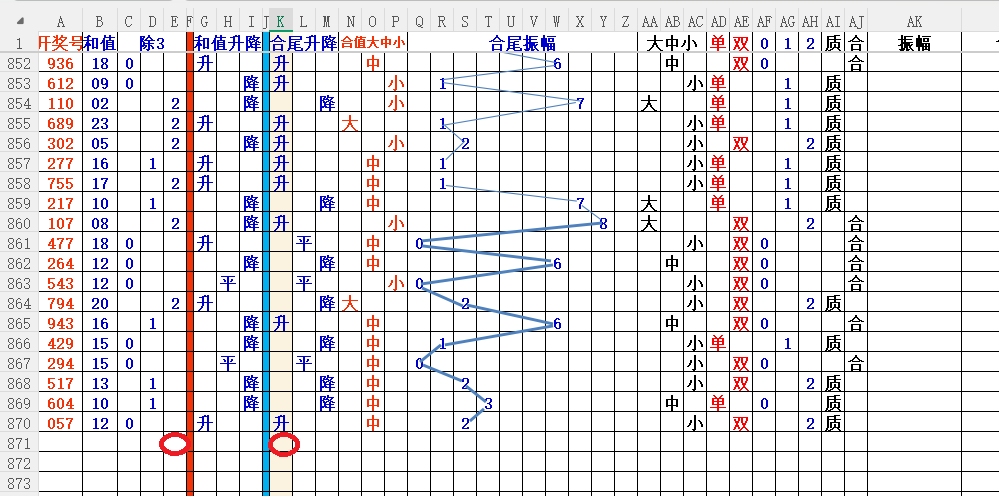Click sum value 20 in row 864
This screenshot has height=496, width=999.
pyautogui.click(x=100, y=304)
